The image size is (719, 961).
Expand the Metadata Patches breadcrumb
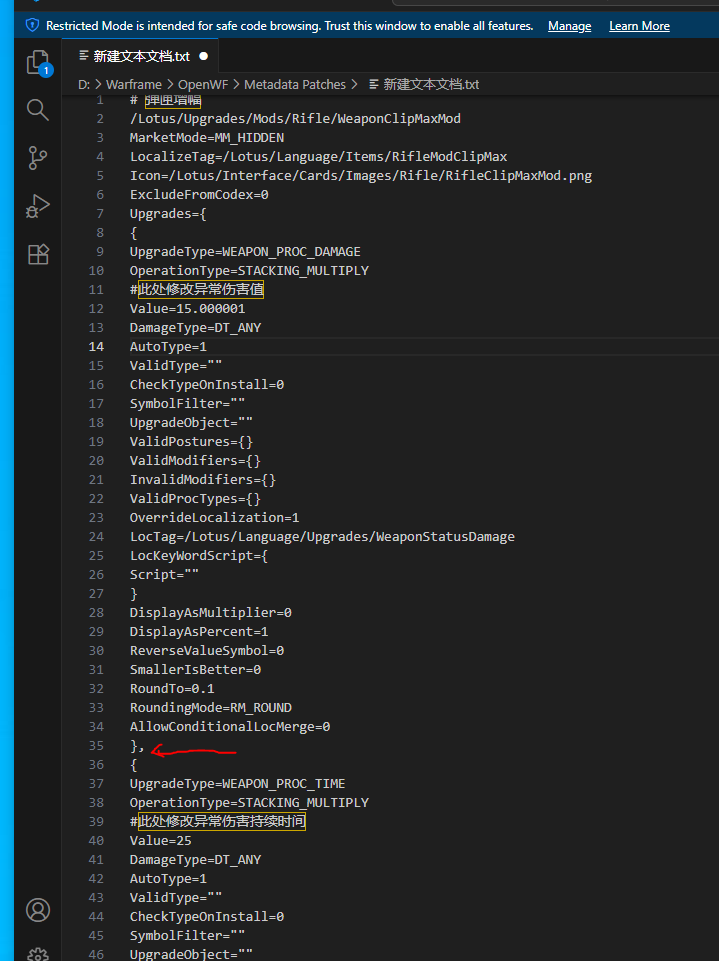pos(294,85)
